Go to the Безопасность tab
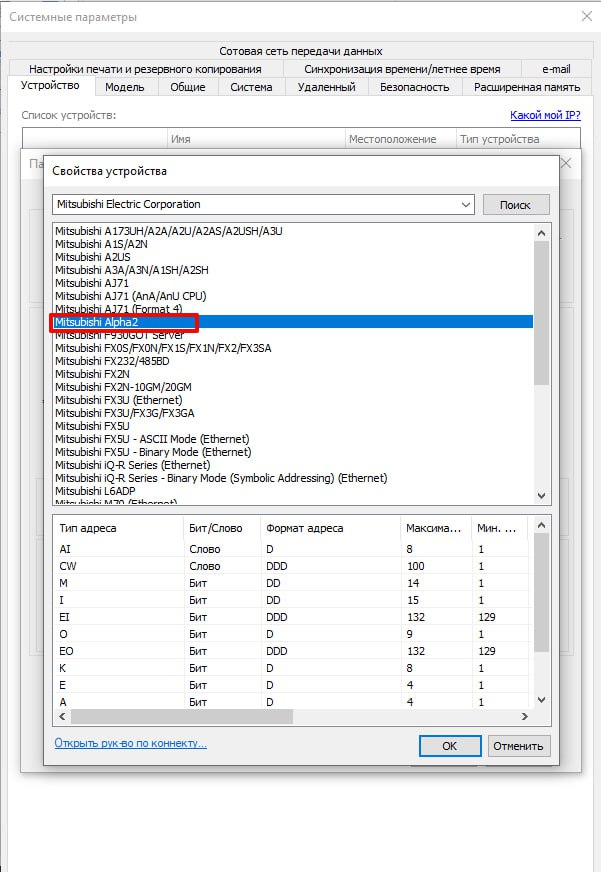 (x=414, y=87)
